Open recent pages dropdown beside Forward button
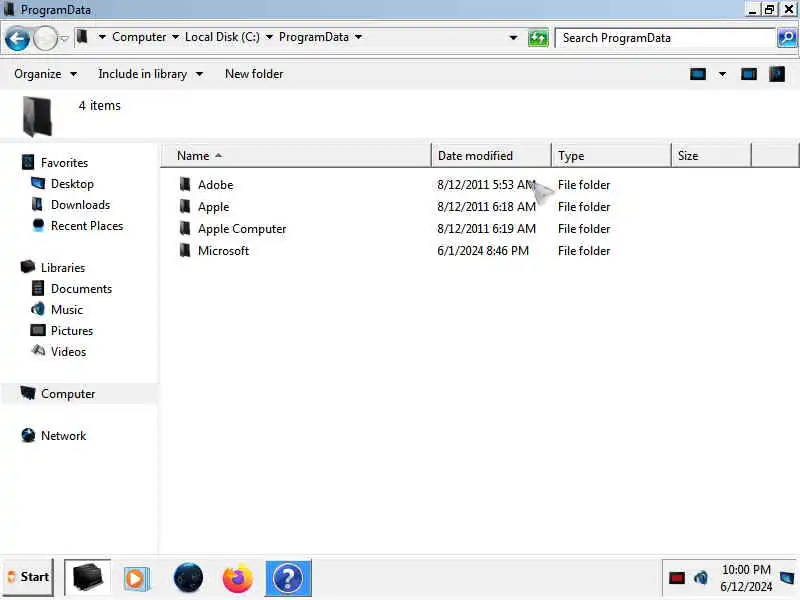 [x=64, y=38]
